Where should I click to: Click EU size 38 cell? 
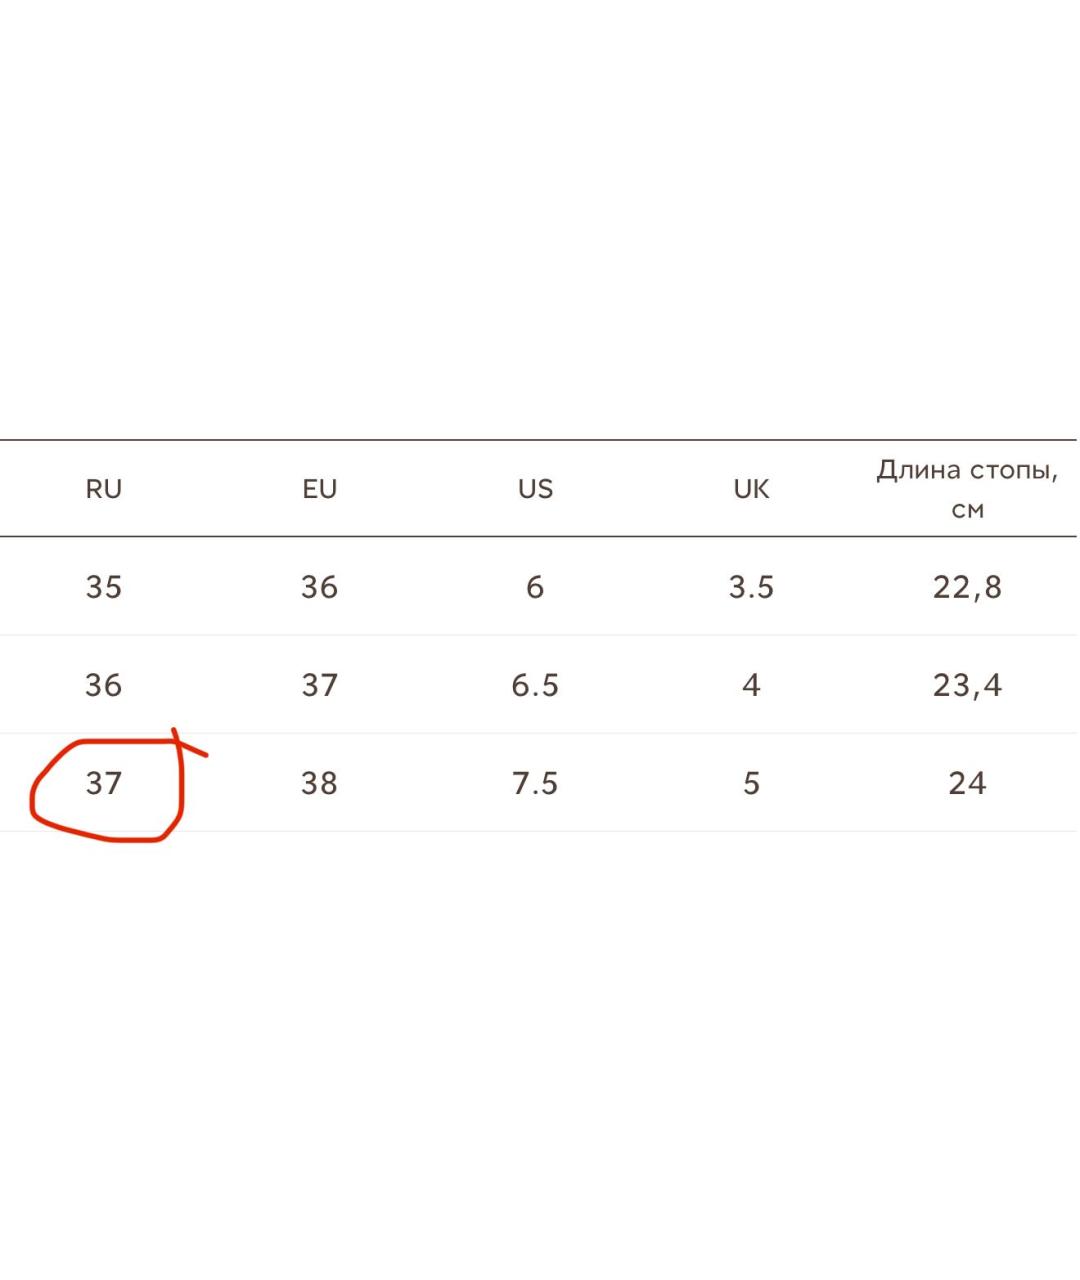coord(320,783)
